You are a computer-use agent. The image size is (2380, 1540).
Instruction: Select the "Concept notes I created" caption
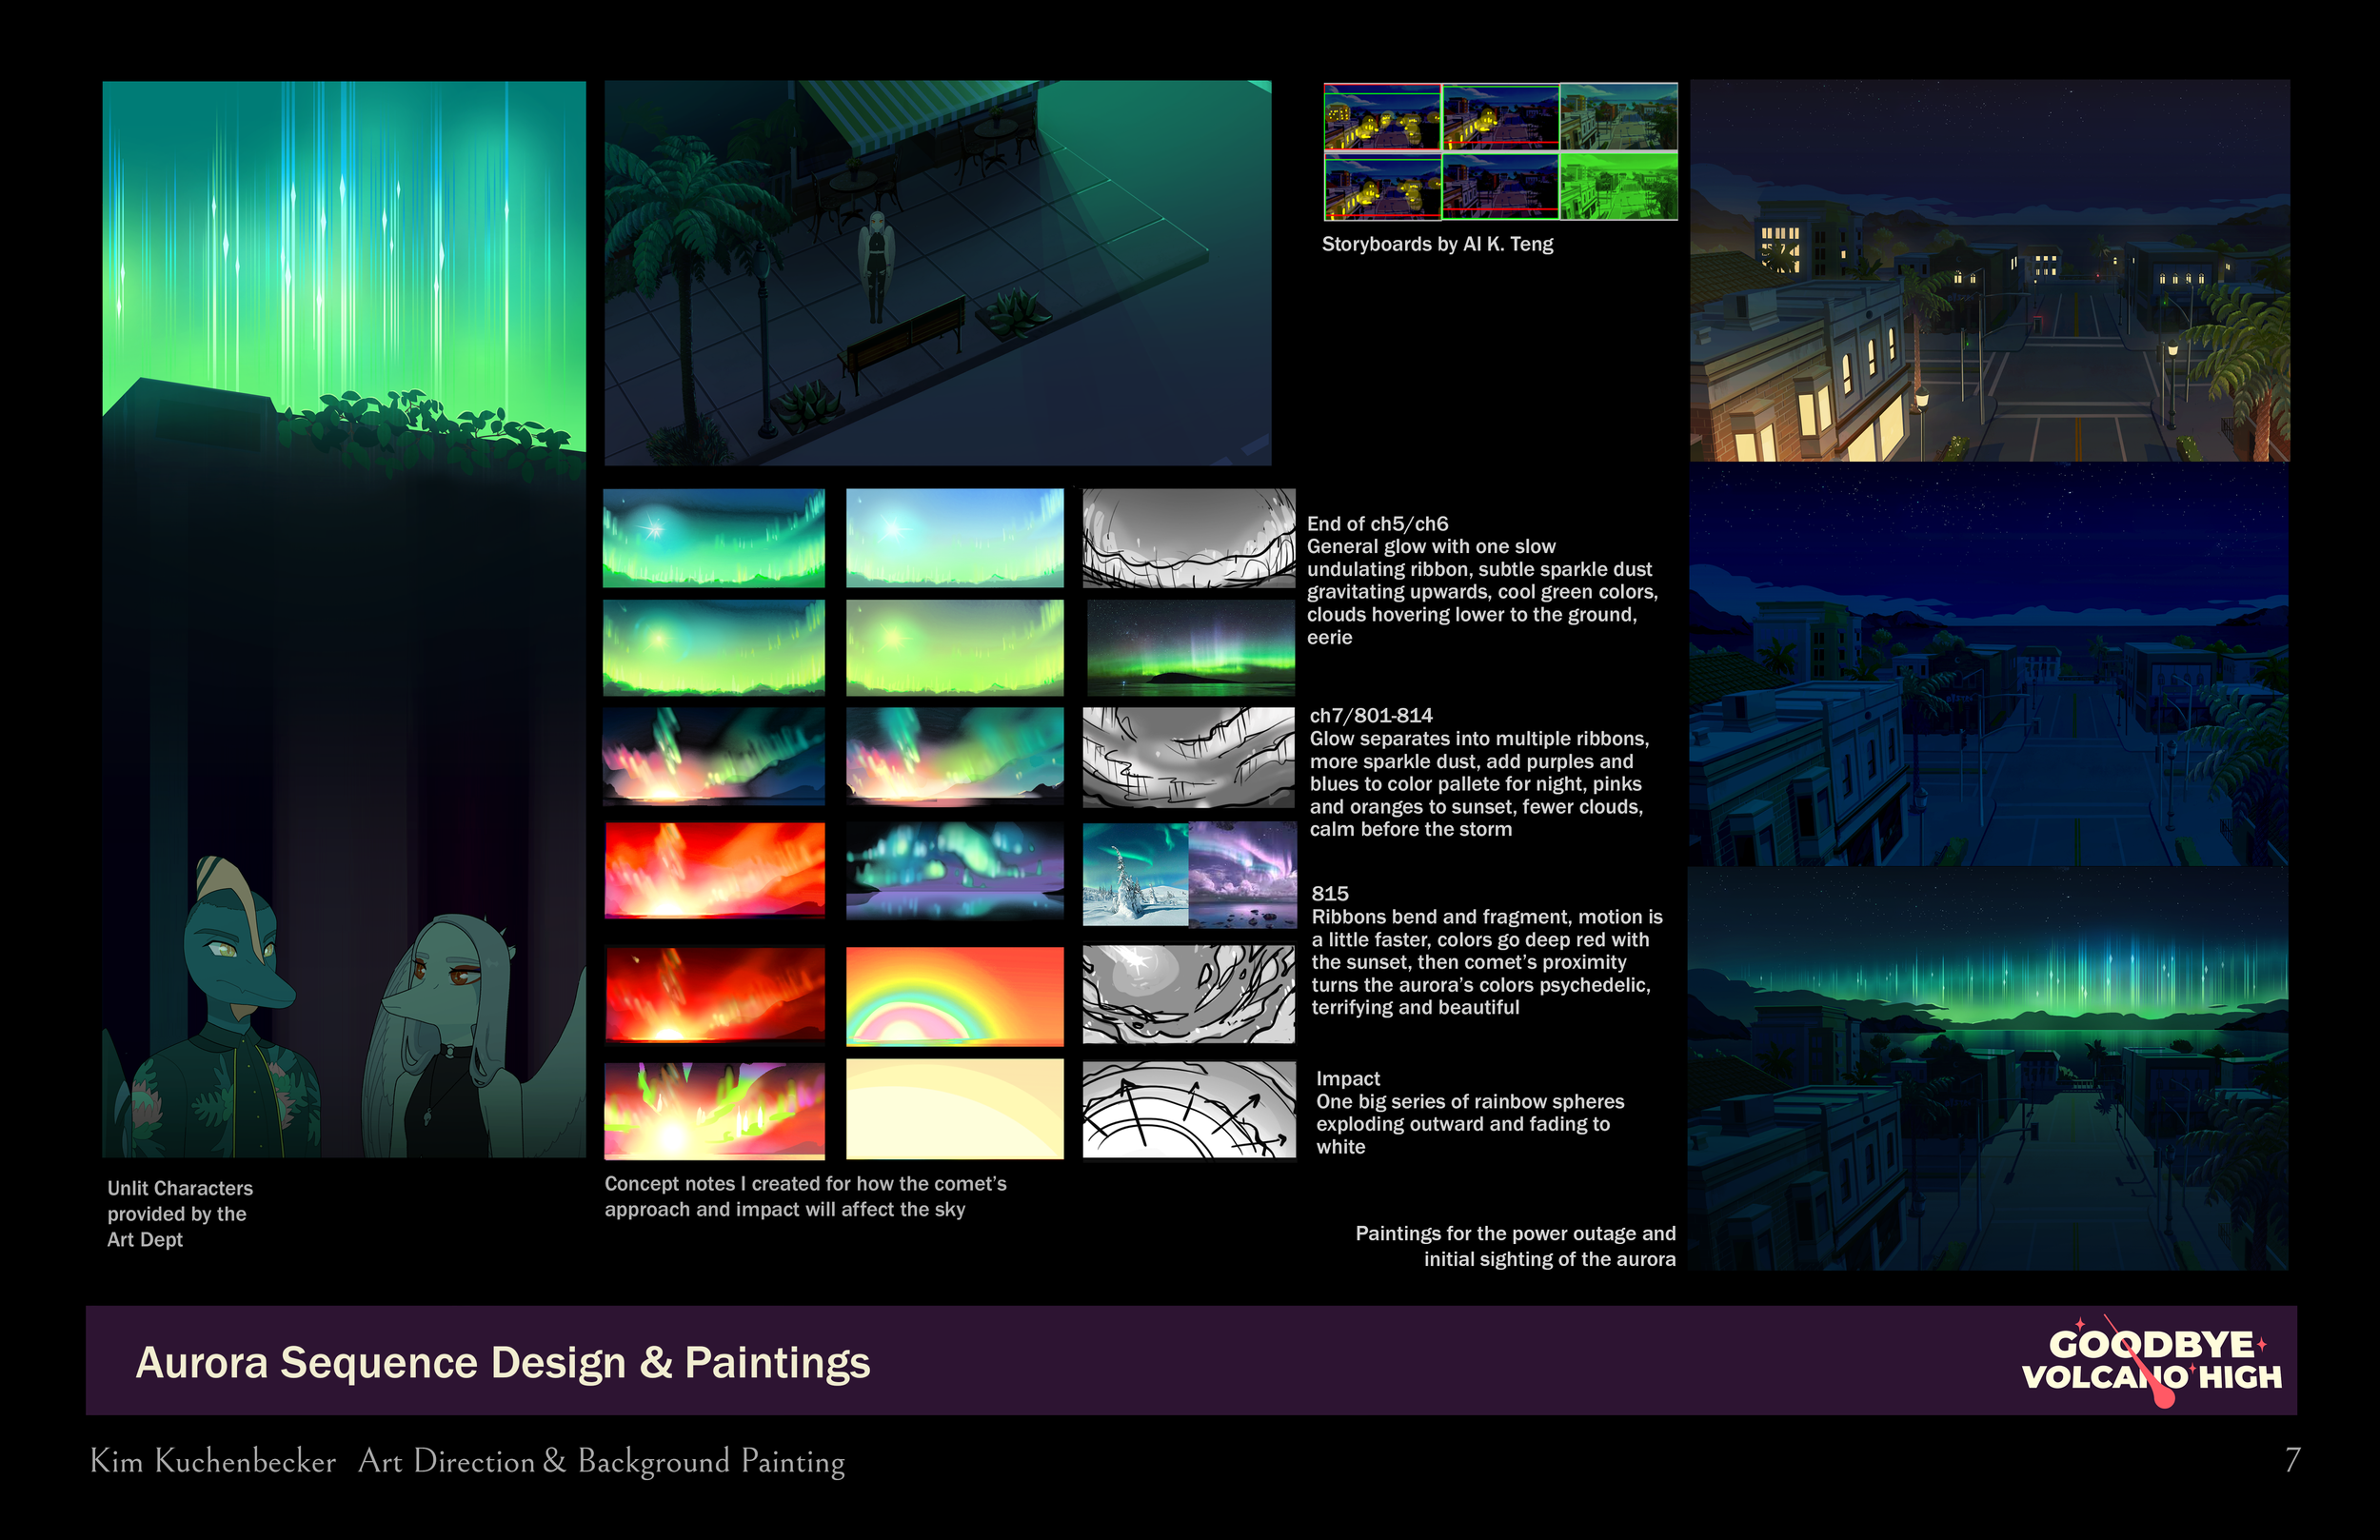pos(805,1197)
